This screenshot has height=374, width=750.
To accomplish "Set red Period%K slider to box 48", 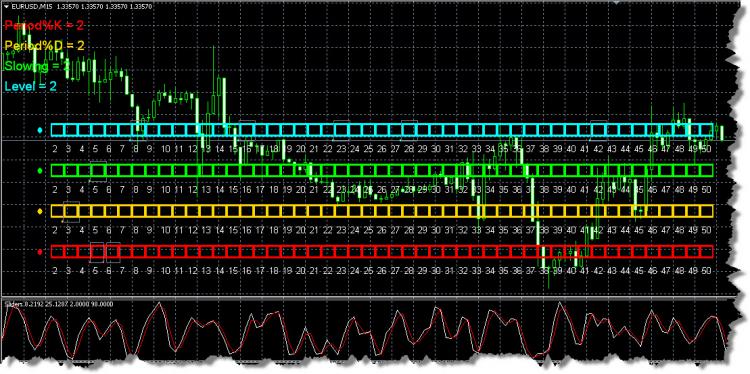I will (x=680, y=252).
